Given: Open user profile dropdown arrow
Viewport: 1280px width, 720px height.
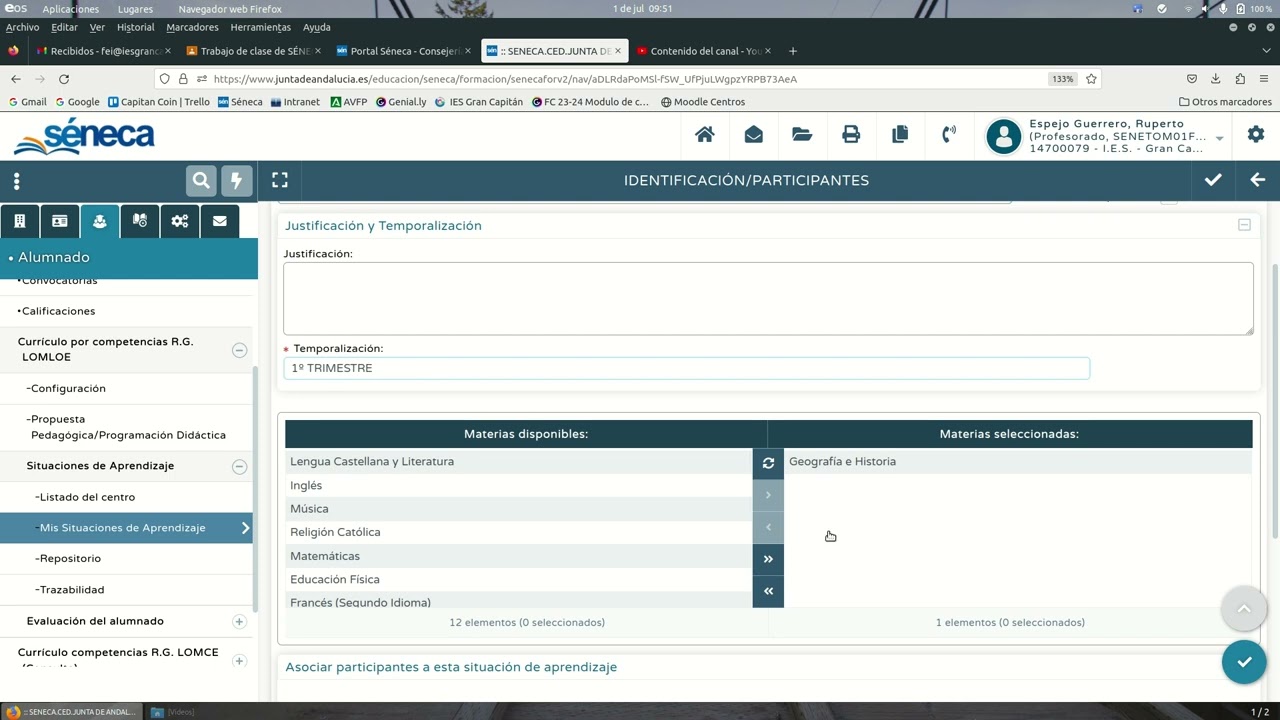Looking at the screenshot, I should click(x=1219, y=138).
